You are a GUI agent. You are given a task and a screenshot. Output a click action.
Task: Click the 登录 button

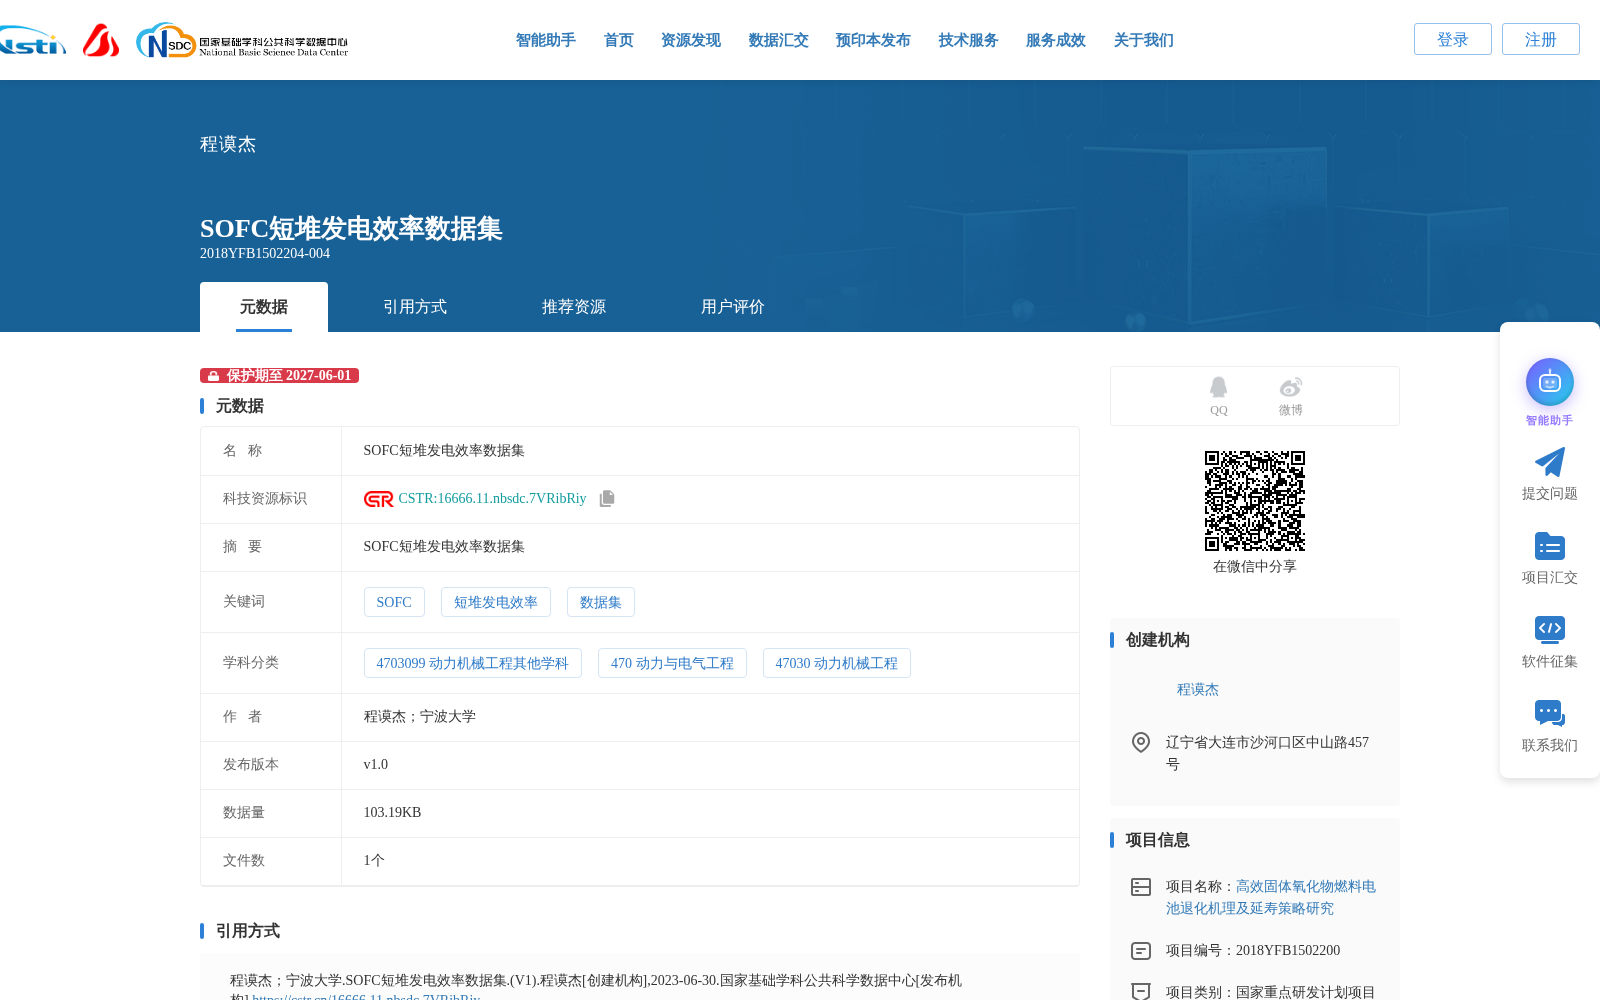point(1453,39)
